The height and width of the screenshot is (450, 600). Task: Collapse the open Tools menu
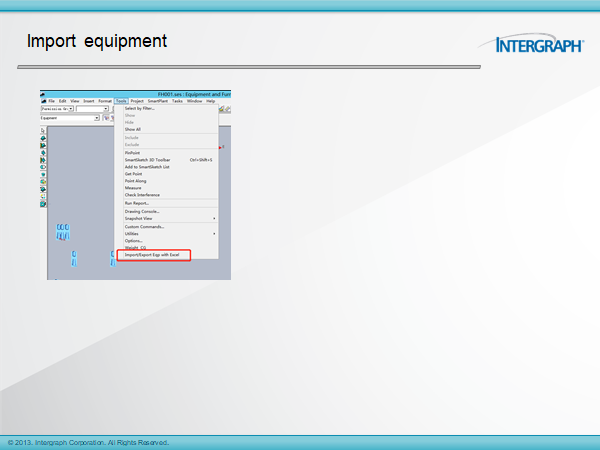click(121, 101)
